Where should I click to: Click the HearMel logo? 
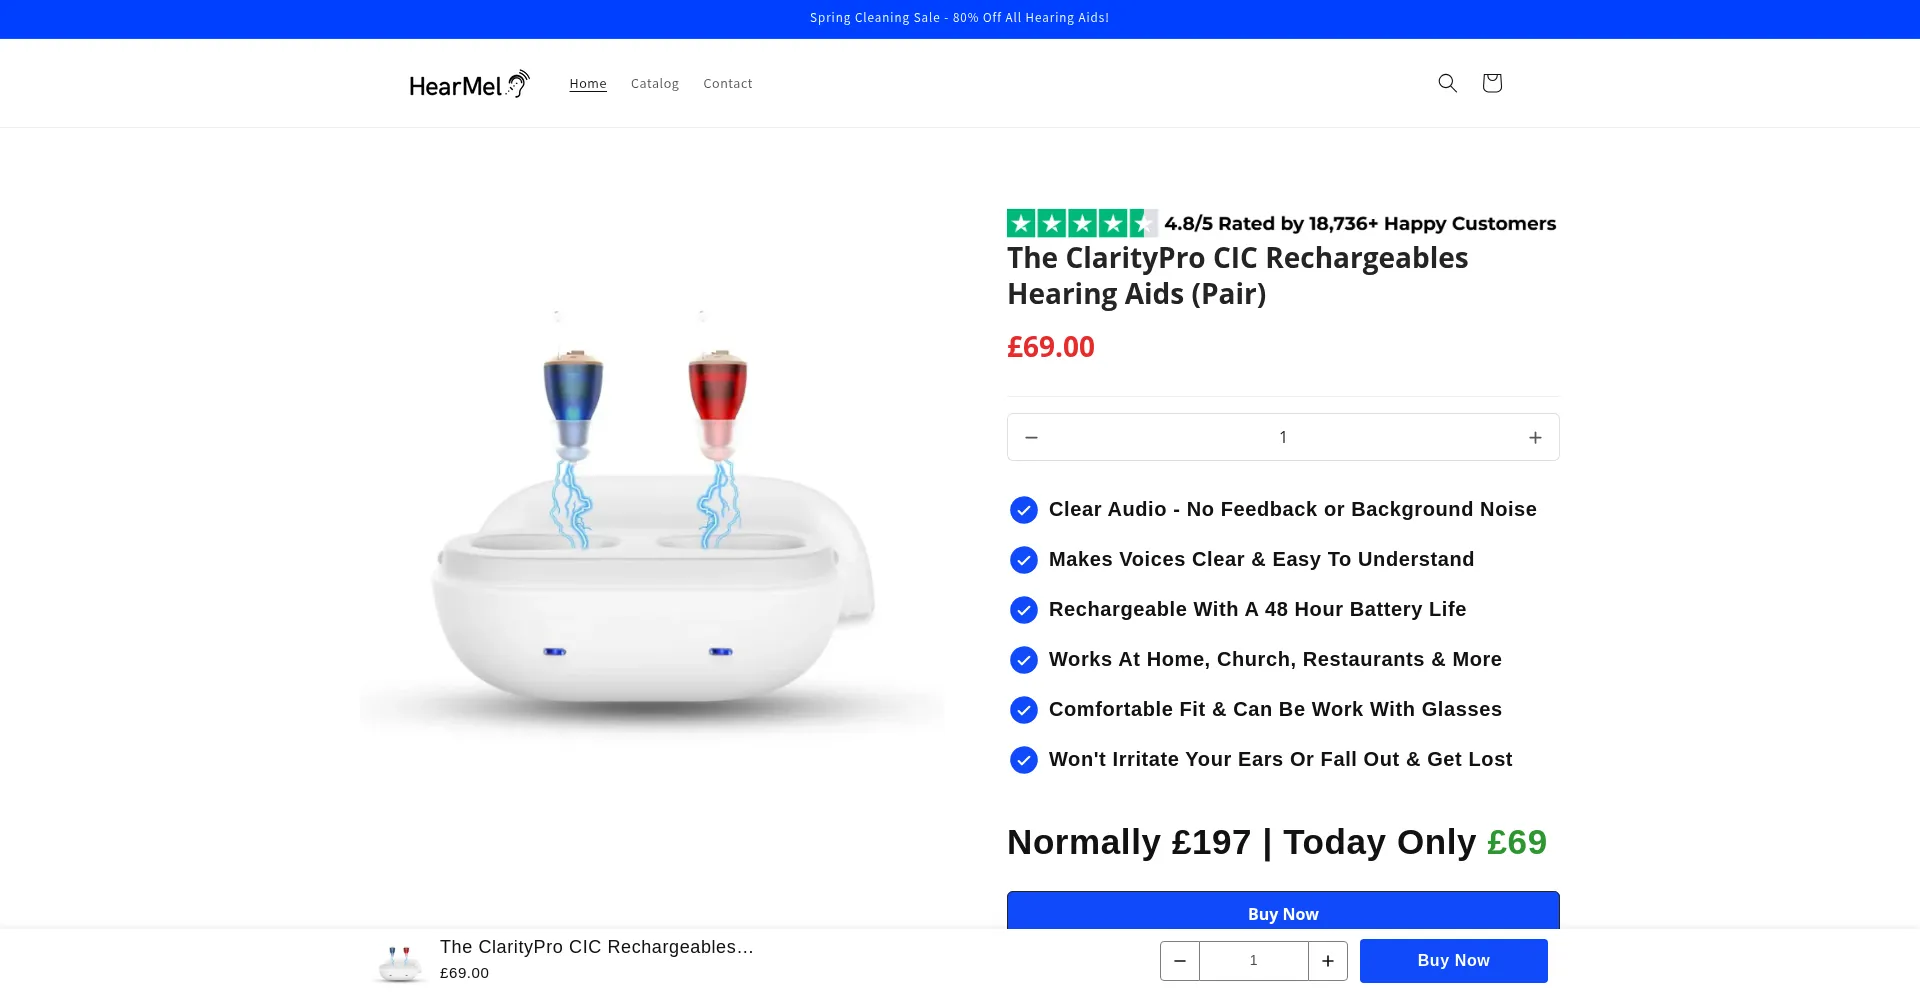(x=469, y=84)
